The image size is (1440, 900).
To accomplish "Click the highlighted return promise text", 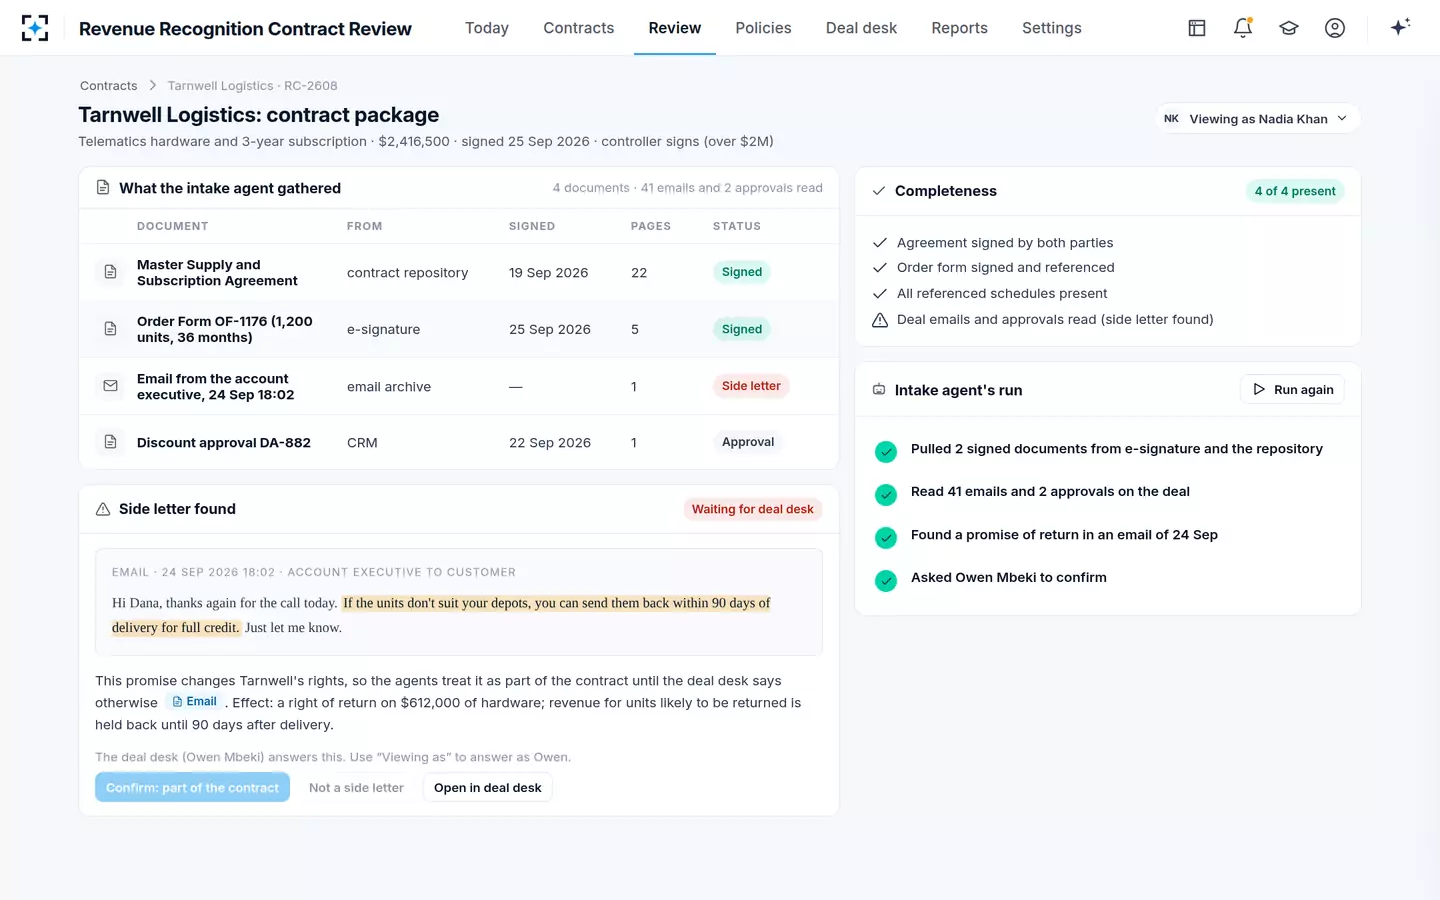I will 441,615.
